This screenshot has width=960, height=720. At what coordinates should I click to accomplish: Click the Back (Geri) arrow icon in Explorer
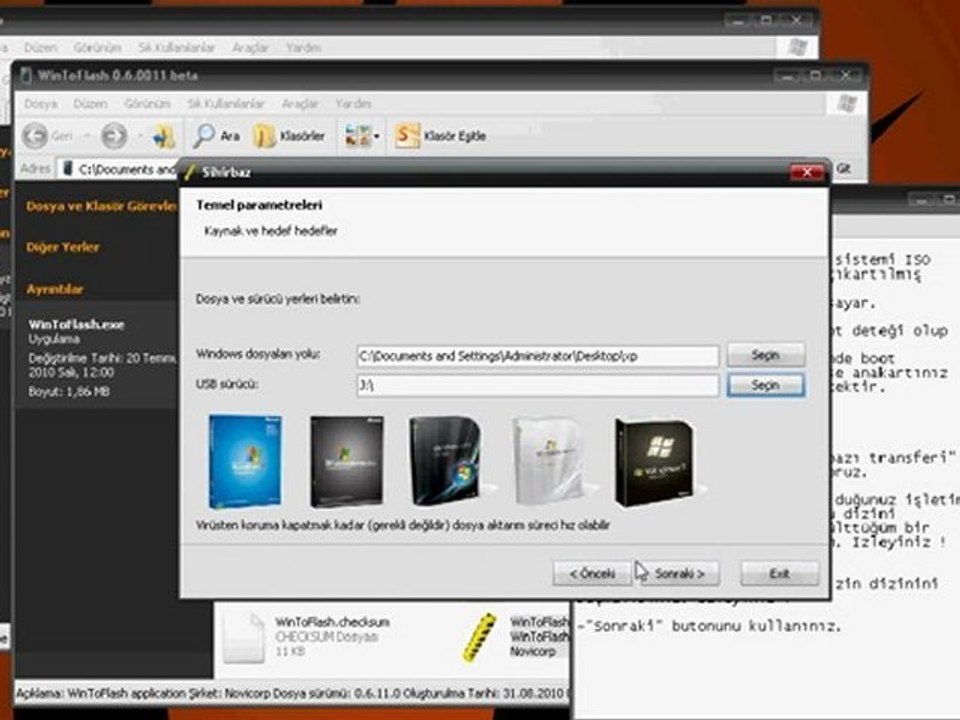35,135
